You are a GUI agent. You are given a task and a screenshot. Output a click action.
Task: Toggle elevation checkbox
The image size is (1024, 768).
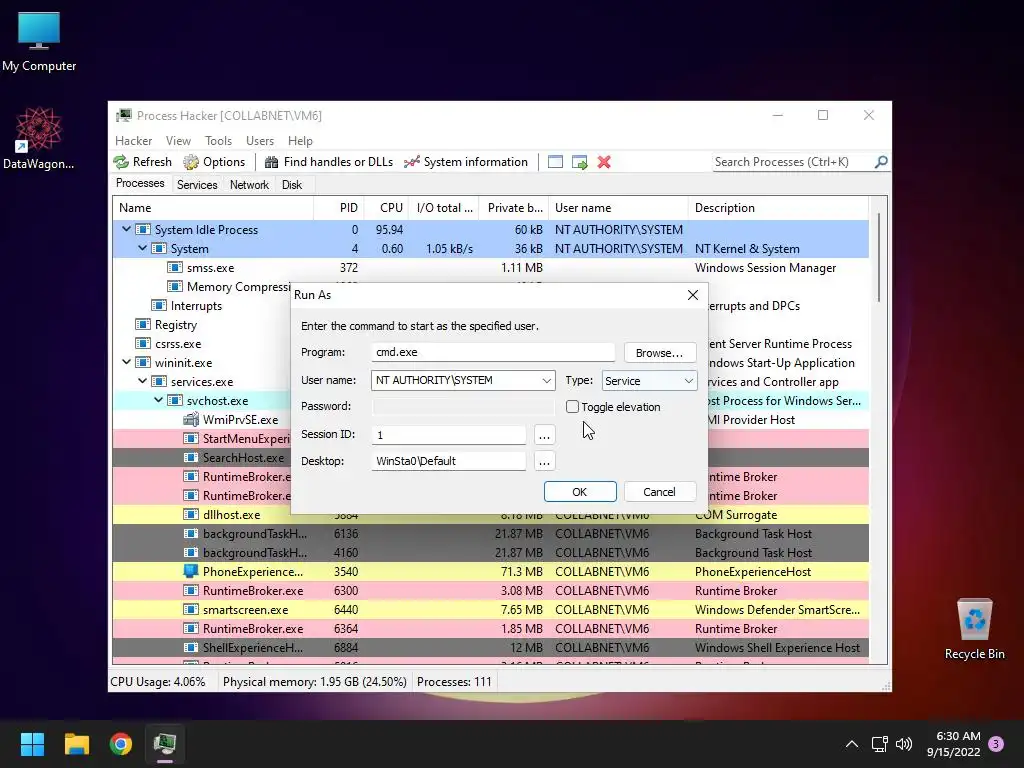coord(572,406)
